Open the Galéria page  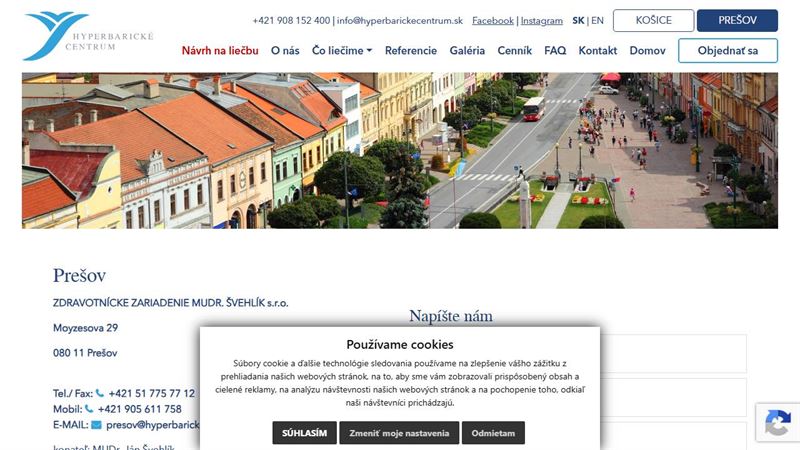pos(467,51)
